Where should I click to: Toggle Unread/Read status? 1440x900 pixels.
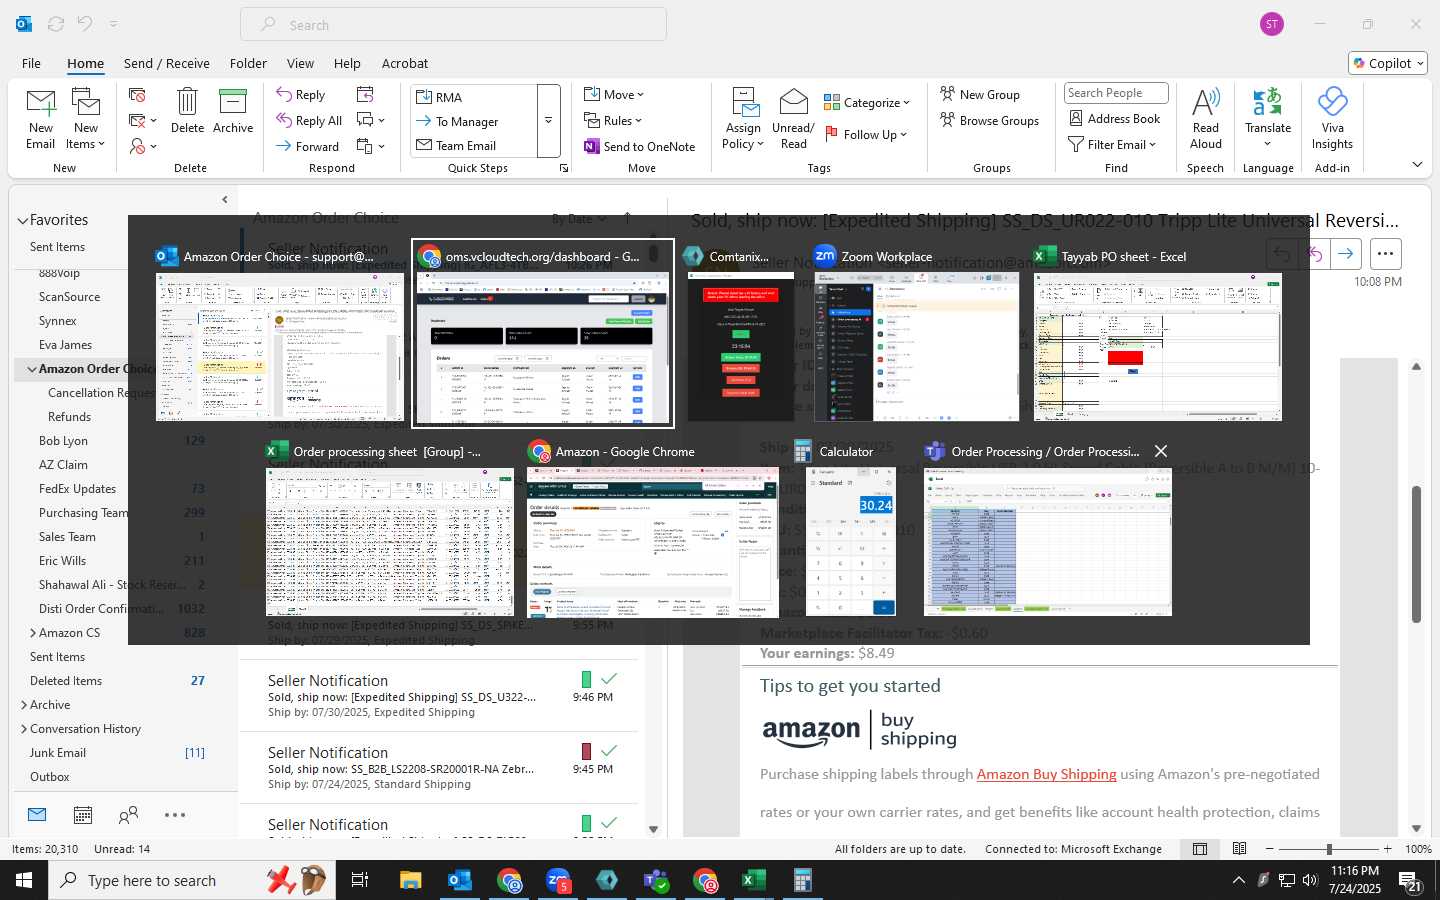pos(793,118)
